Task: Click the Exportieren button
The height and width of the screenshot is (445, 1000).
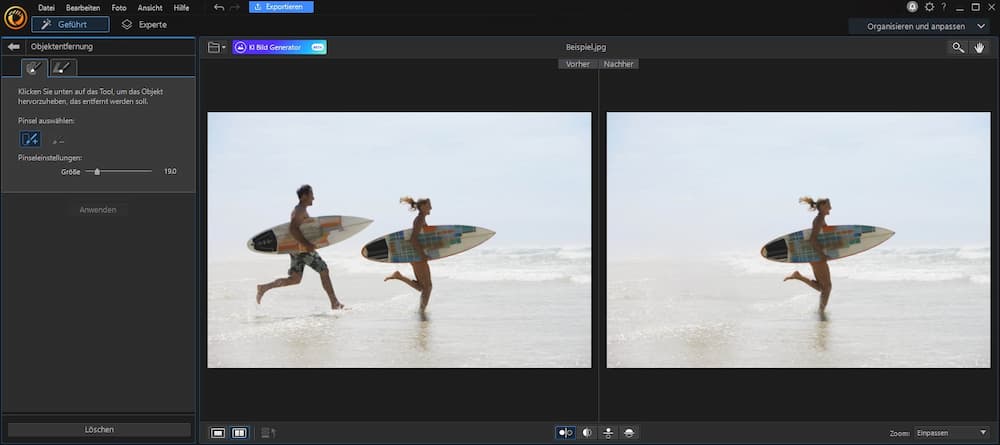Action: coord(281,7)
